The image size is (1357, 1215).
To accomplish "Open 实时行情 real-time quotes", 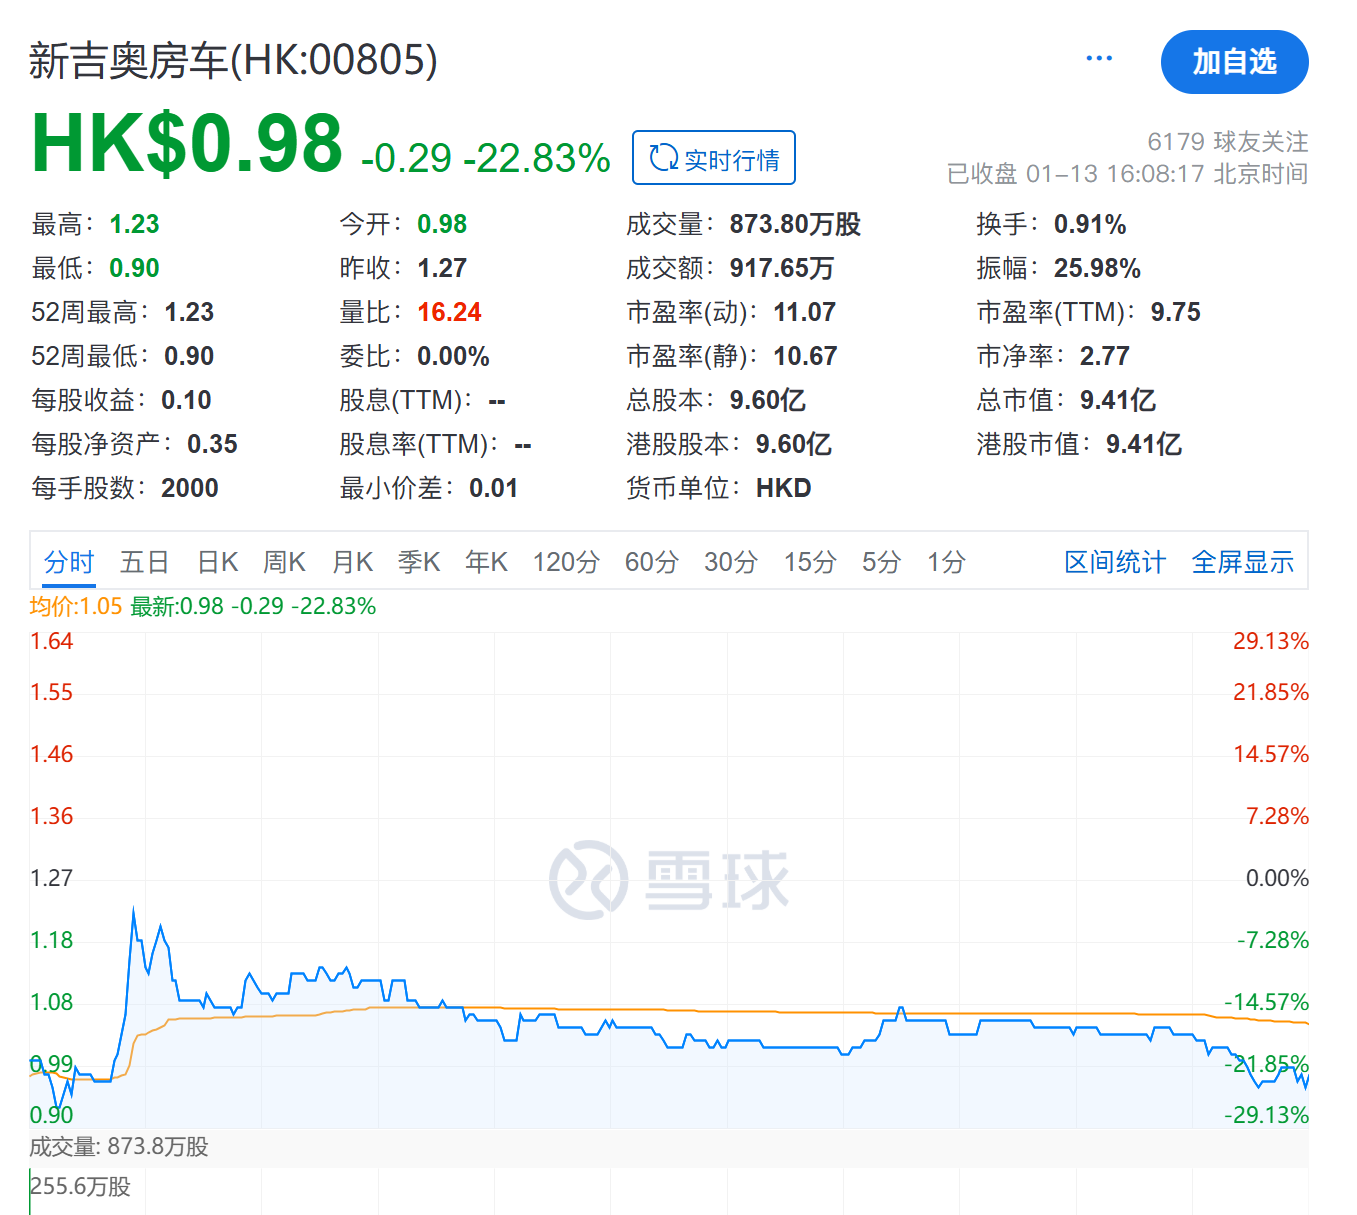I will click(x=713, y=157).
